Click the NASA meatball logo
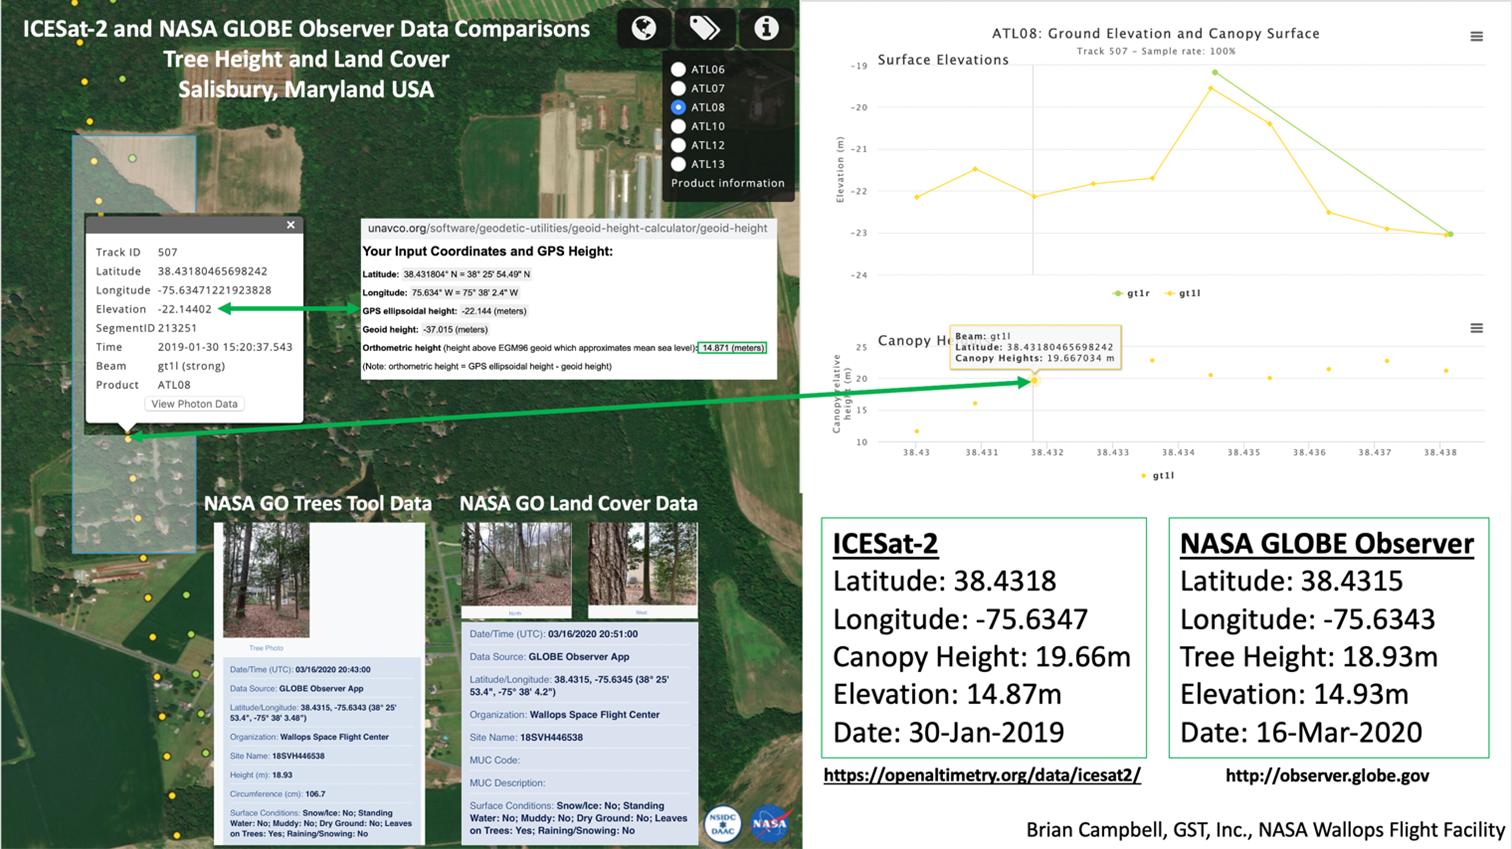The image size is (1512, 849). (771, 823)
